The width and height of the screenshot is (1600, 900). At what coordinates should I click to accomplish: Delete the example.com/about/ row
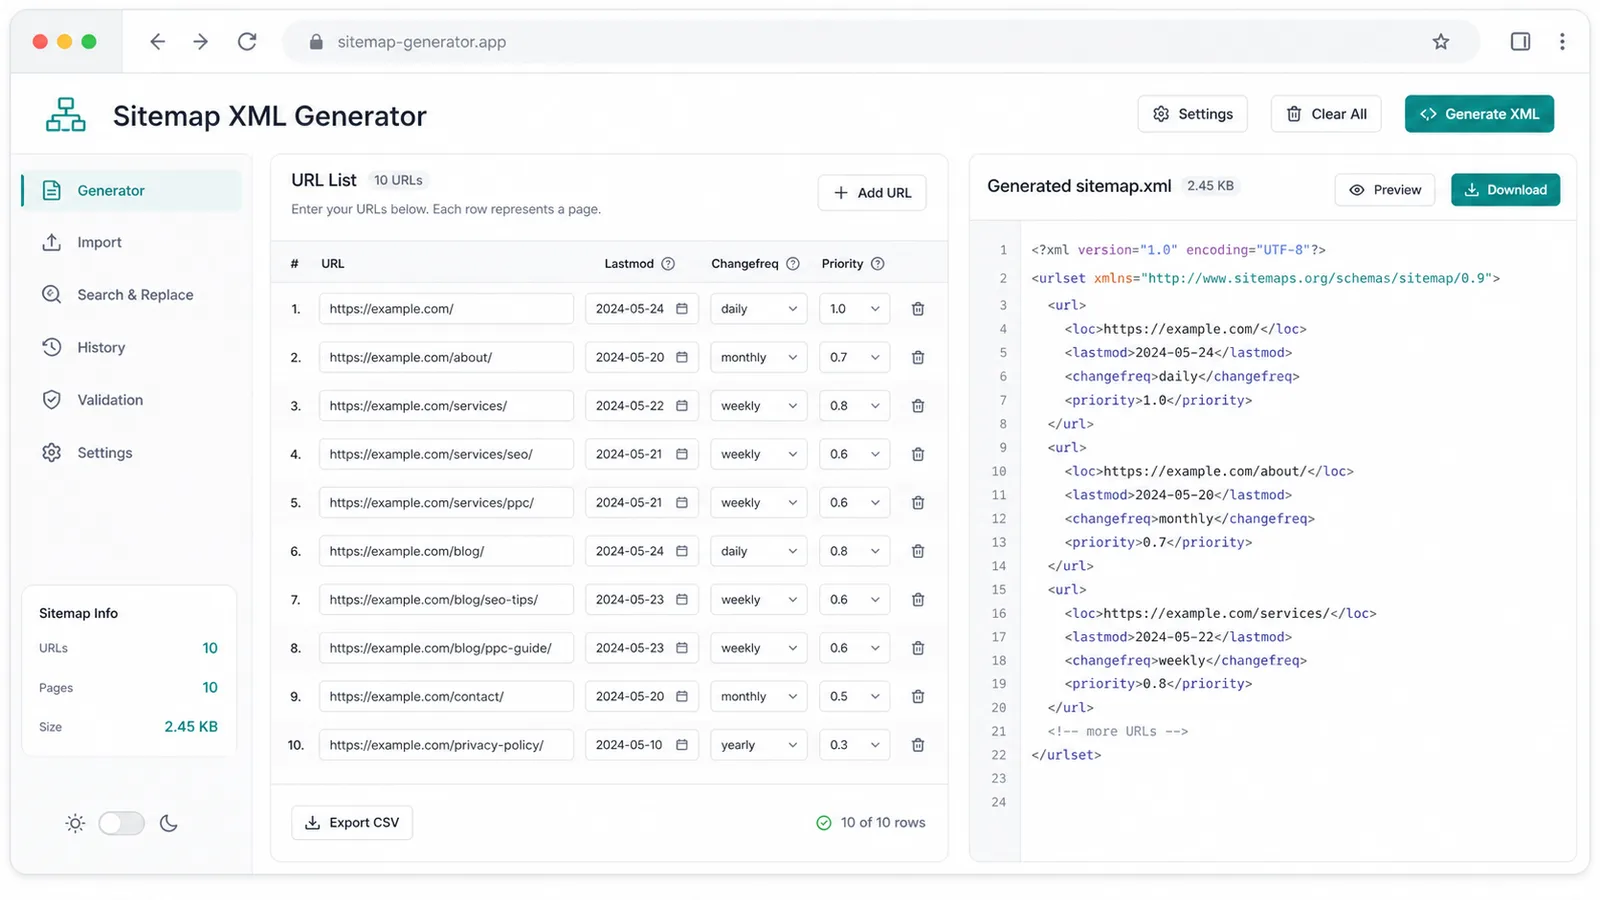pos(917,357)
